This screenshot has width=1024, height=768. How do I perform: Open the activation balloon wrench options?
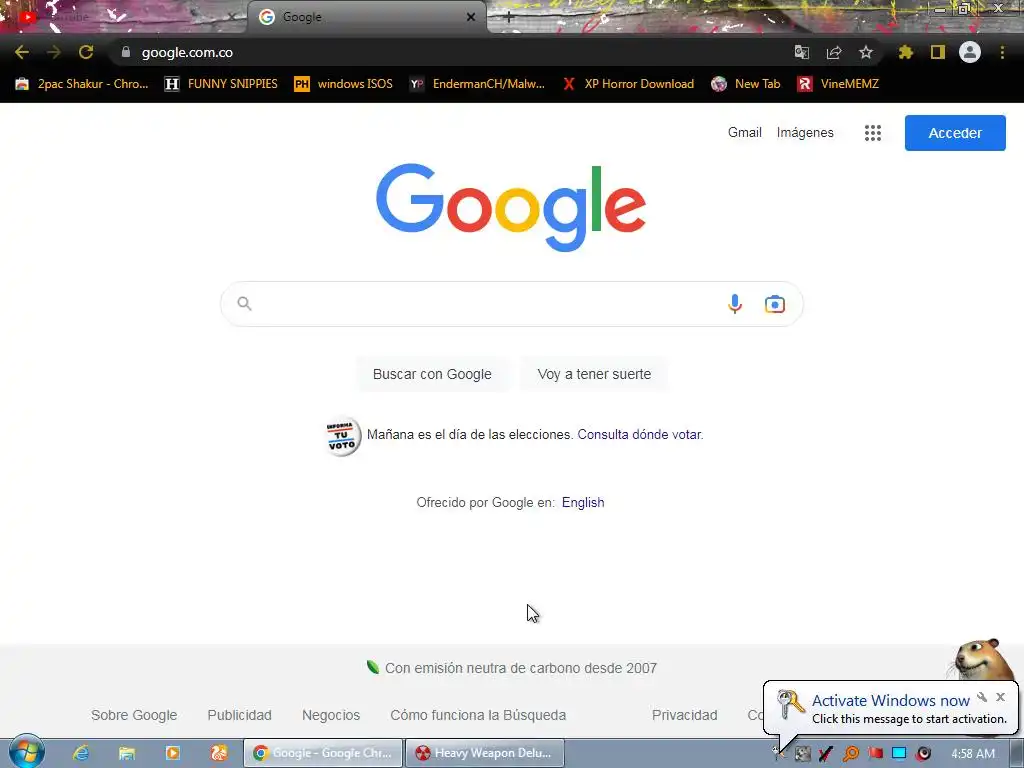(982, 697)
